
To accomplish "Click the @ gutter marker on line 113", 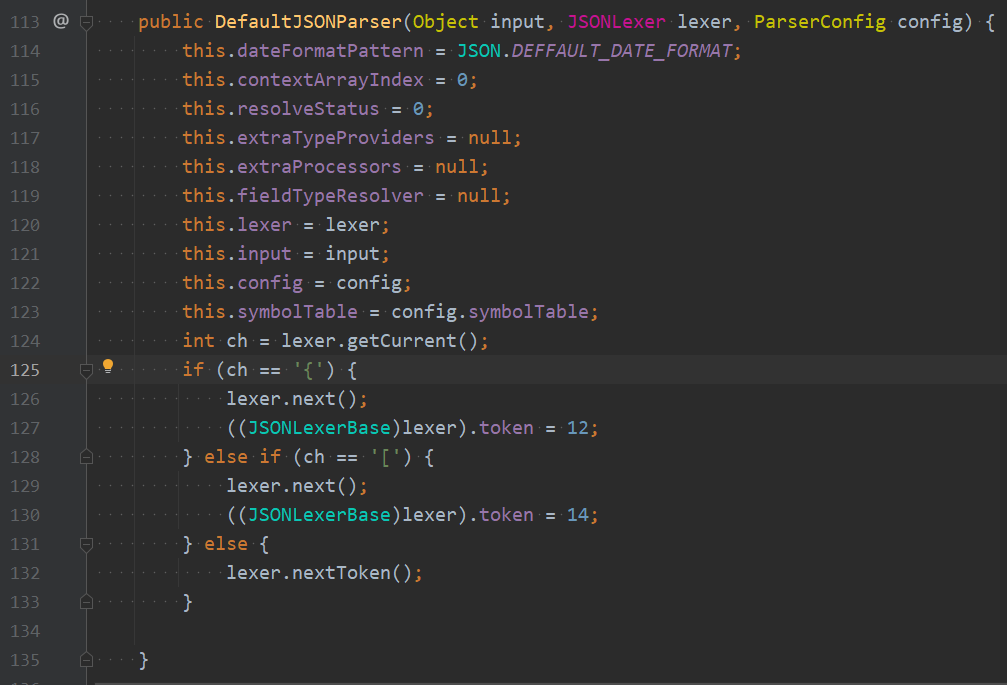I will pos(60,21).
